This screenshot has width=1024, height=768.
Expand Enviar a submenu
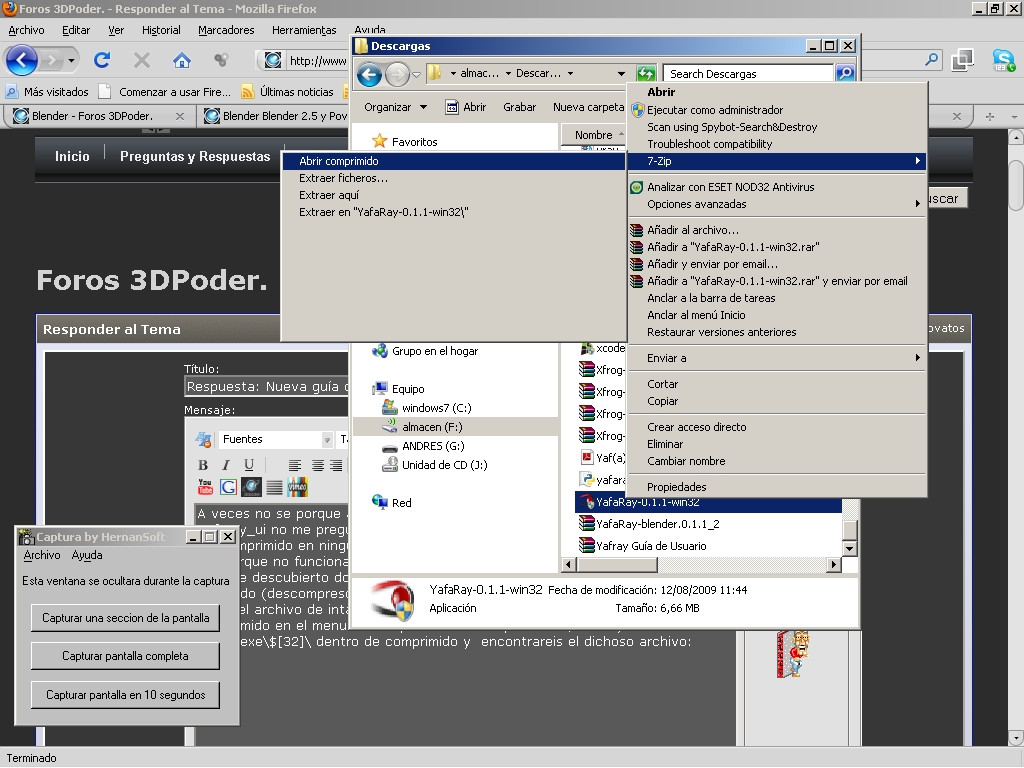[x=776, y=359]
